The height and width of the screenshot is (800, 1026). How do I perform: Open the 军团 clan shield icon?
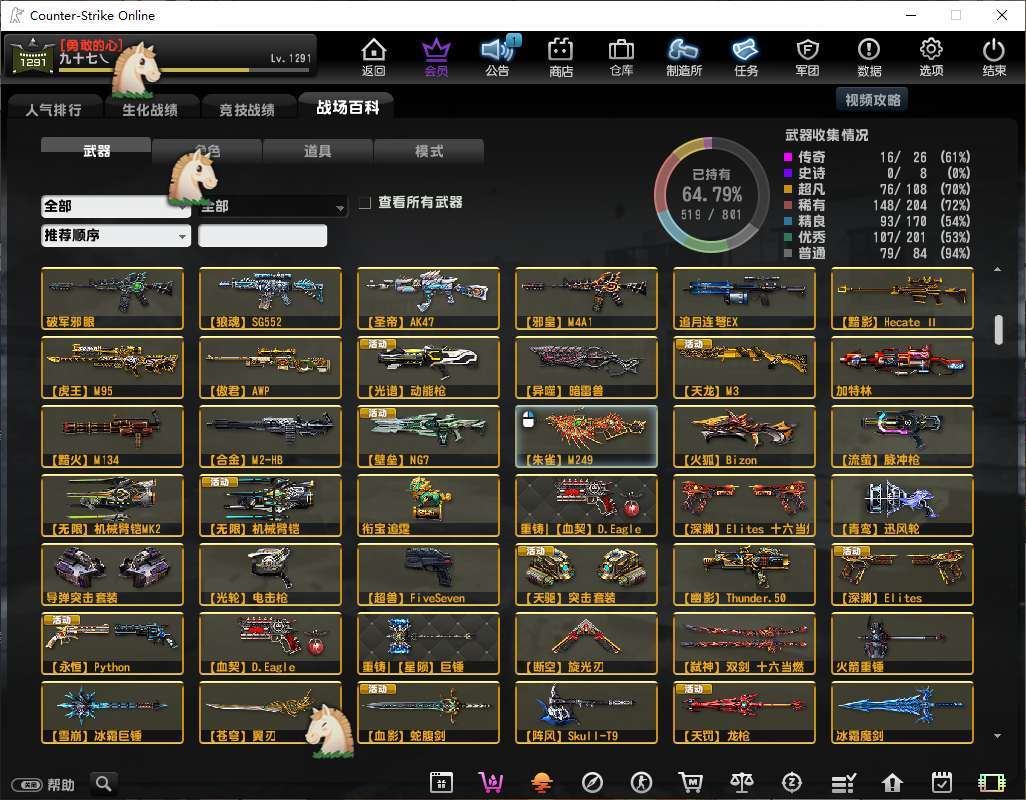807,56
